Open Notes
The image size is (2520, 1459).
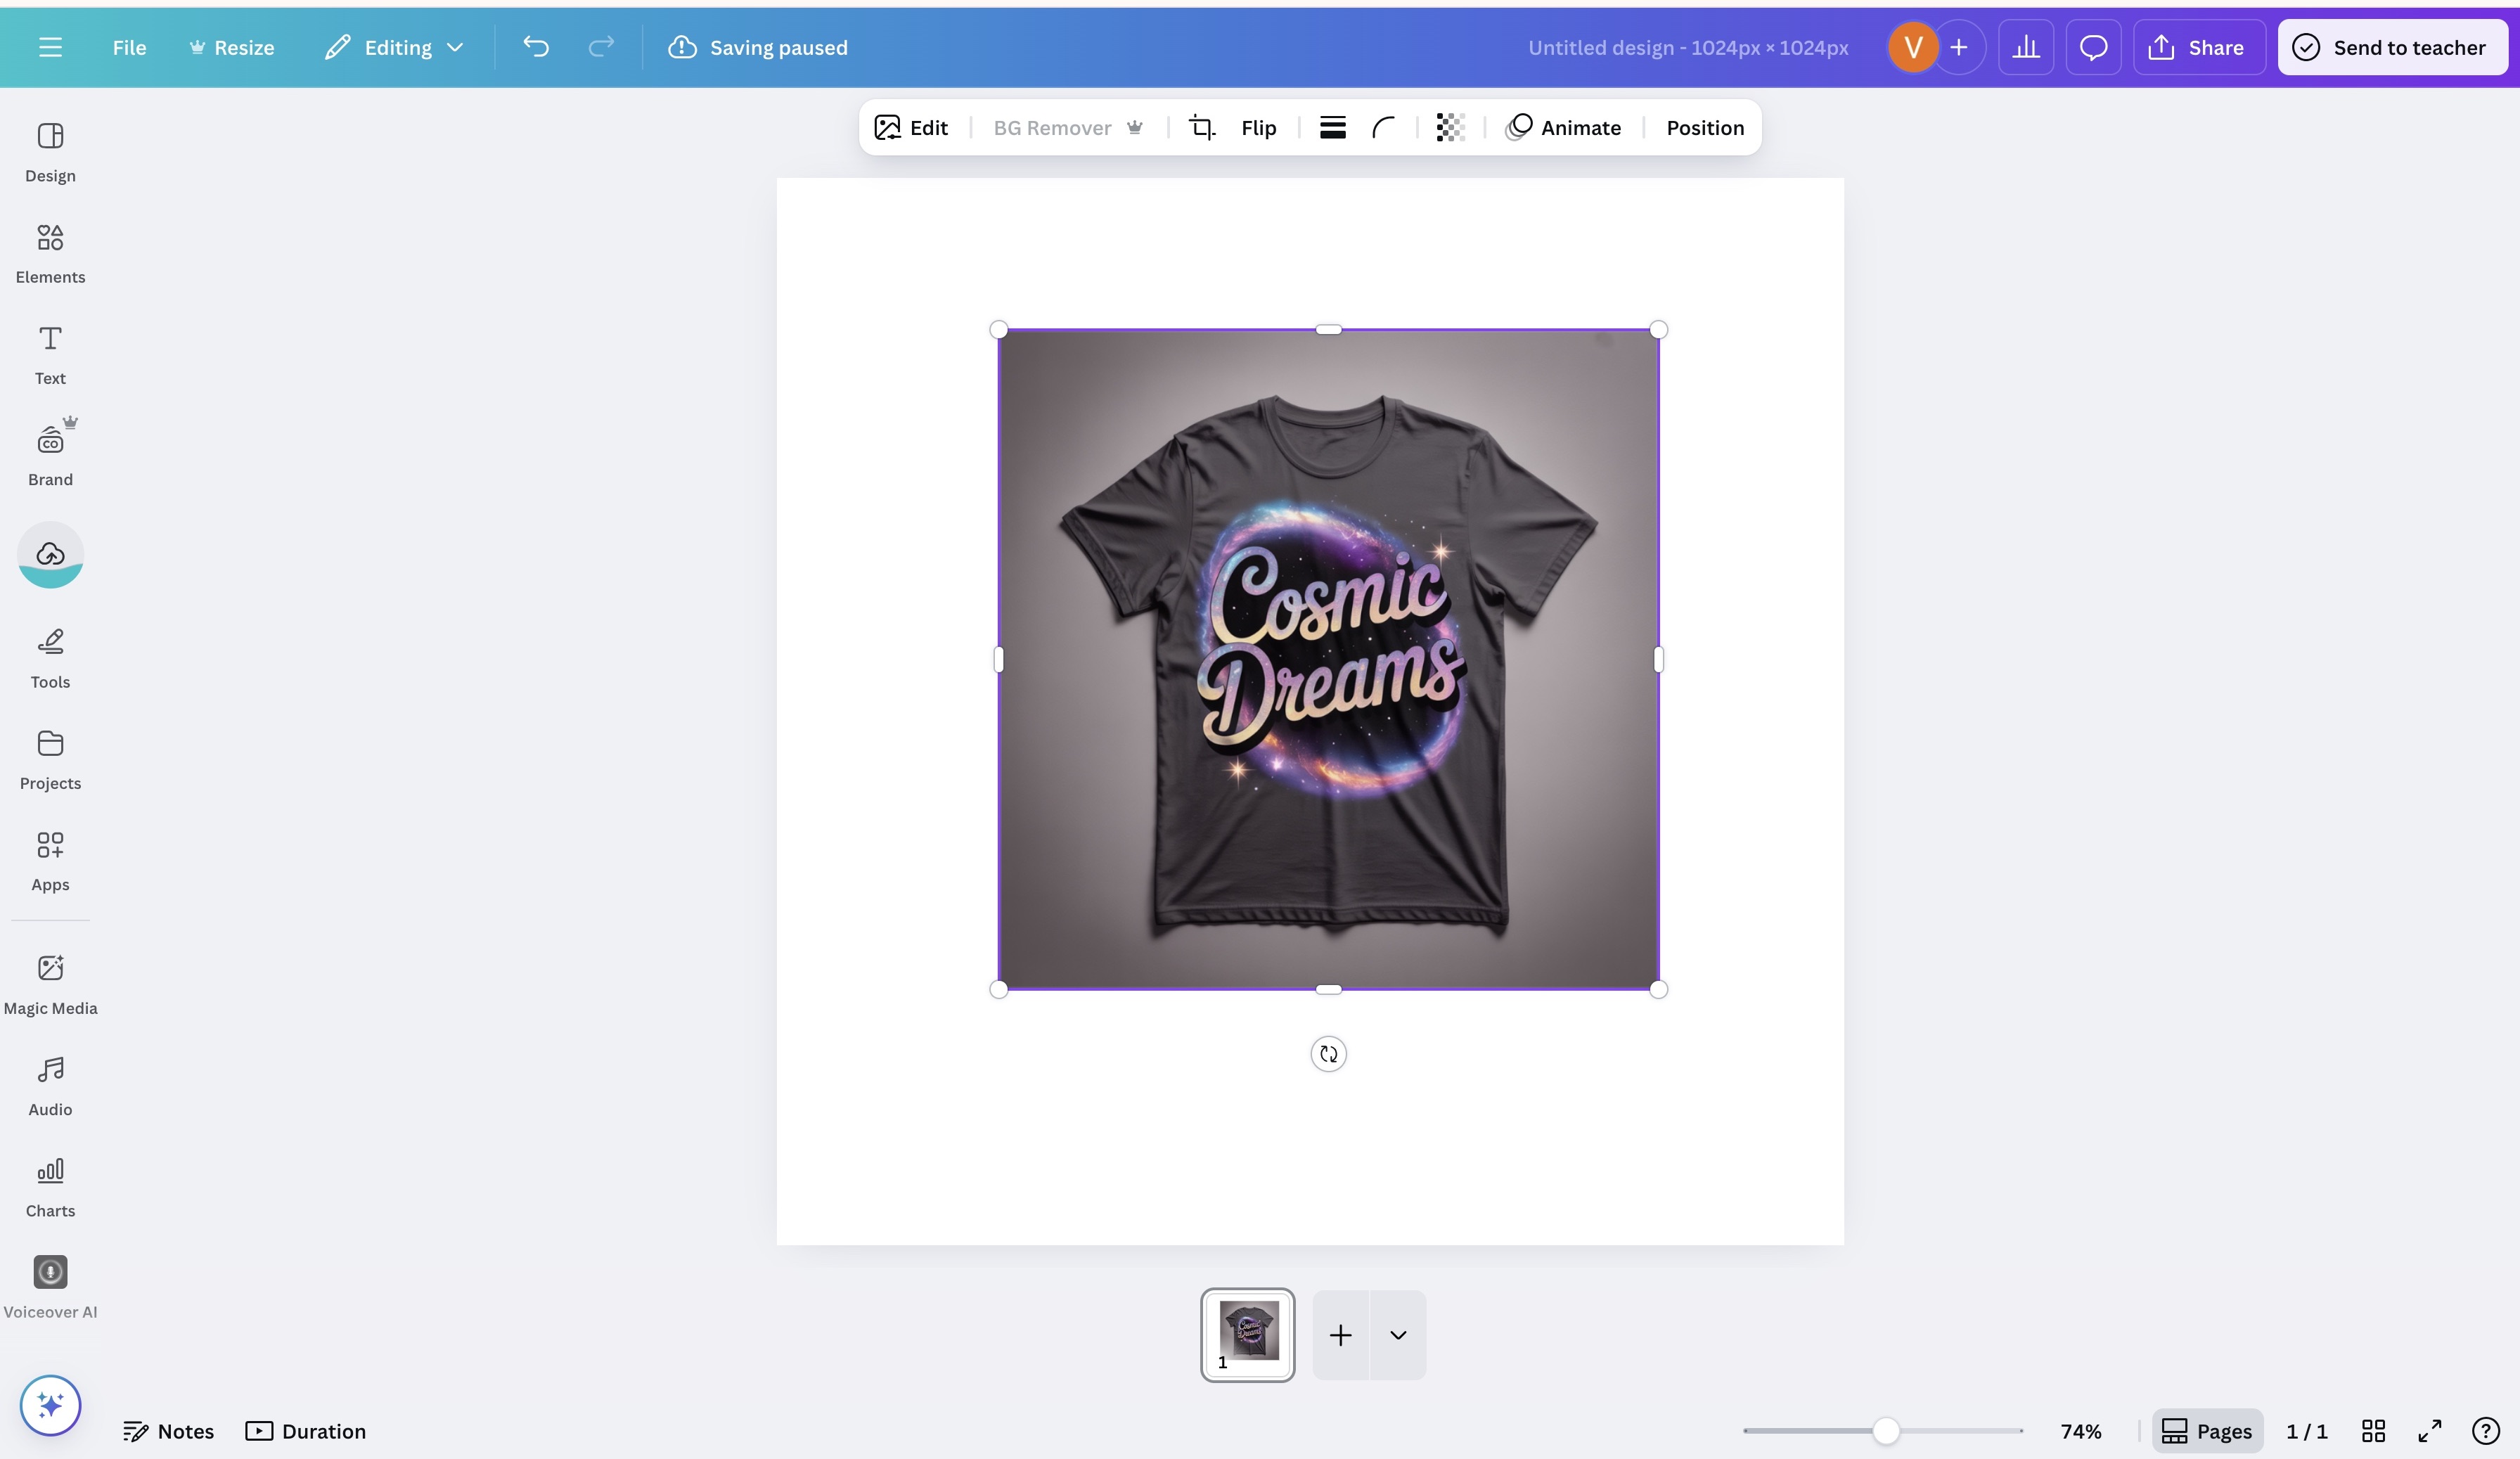(x=168, y=1431)
